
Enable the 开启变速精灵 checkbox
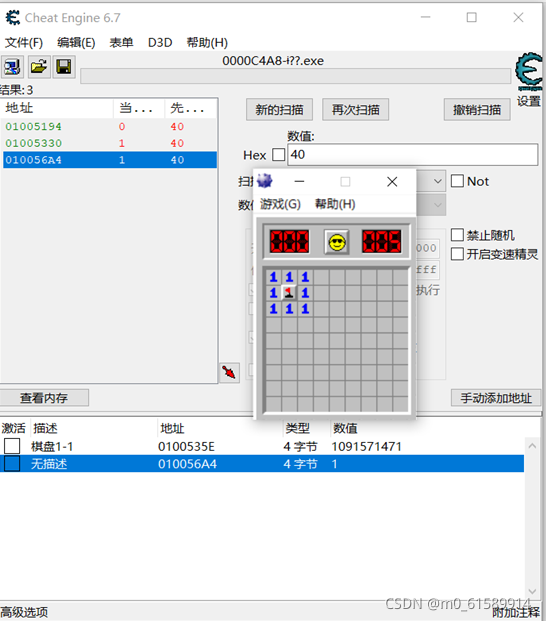(x=457, y=254)
